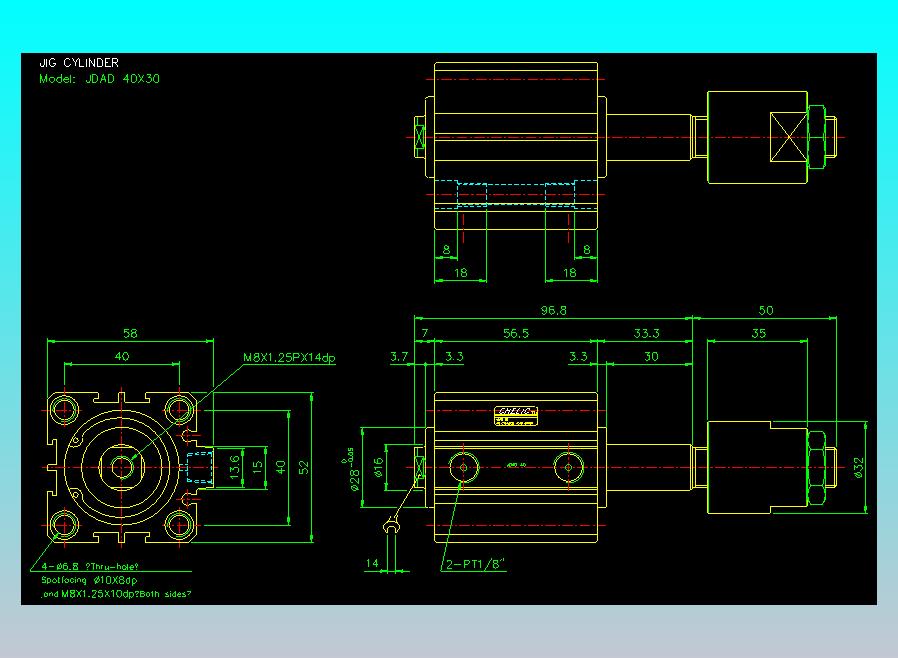Click the left port circle on side view

(463, 467)
